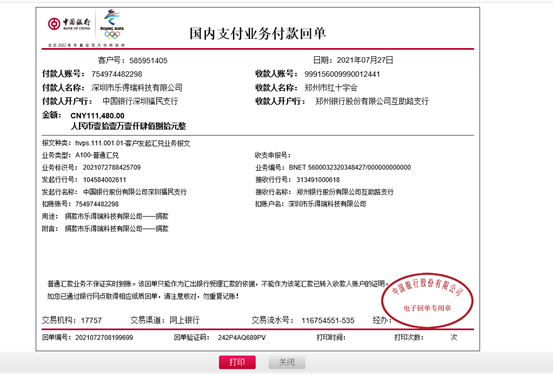The width and height of the screenshot is (553, 375).
Task: Click the date 2021年07月27日
Action: [365, 60]
